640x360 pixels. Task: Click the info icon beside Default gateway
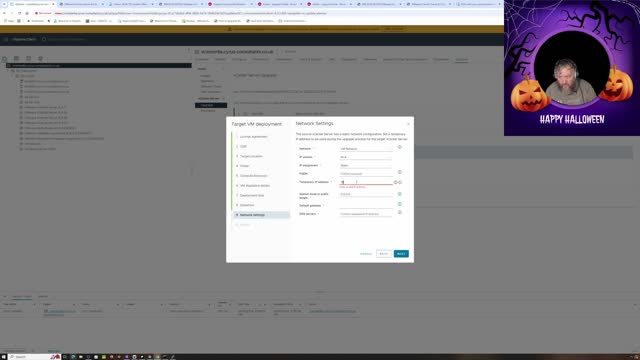(x=400, y=204)
